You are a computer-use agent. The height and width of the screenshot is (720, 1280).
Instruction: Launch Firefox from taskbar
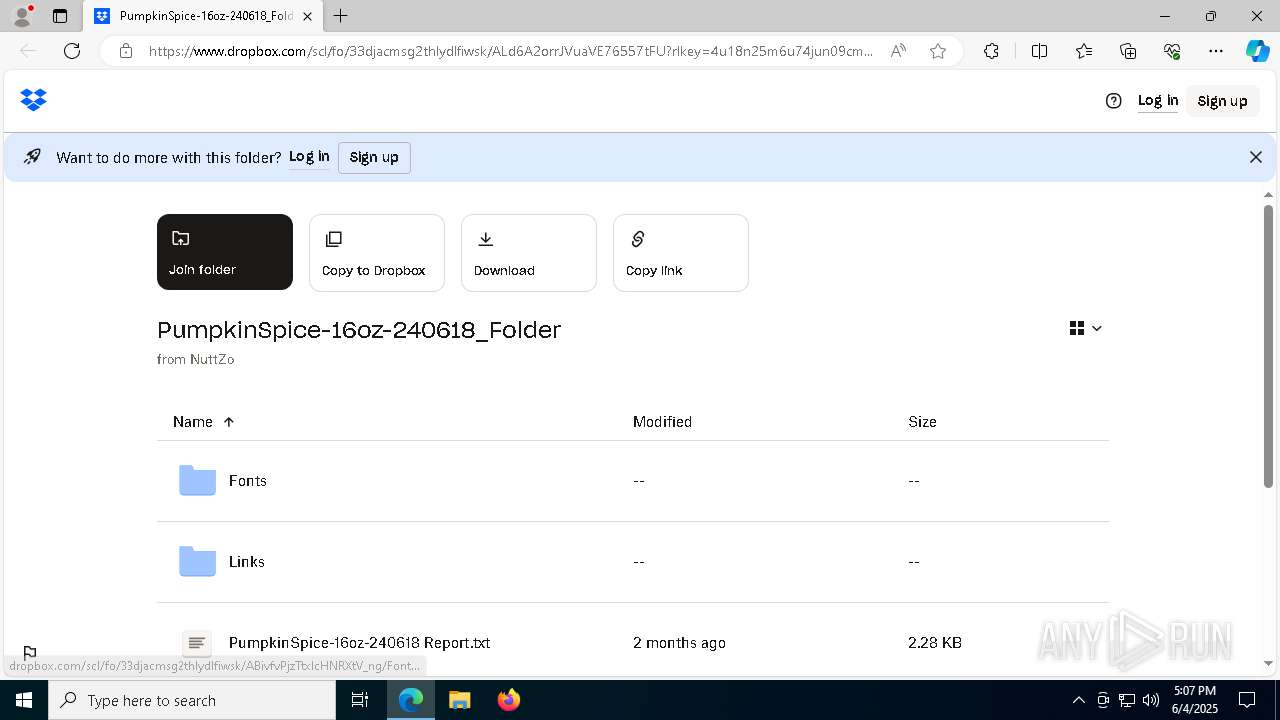pos(508,700)
